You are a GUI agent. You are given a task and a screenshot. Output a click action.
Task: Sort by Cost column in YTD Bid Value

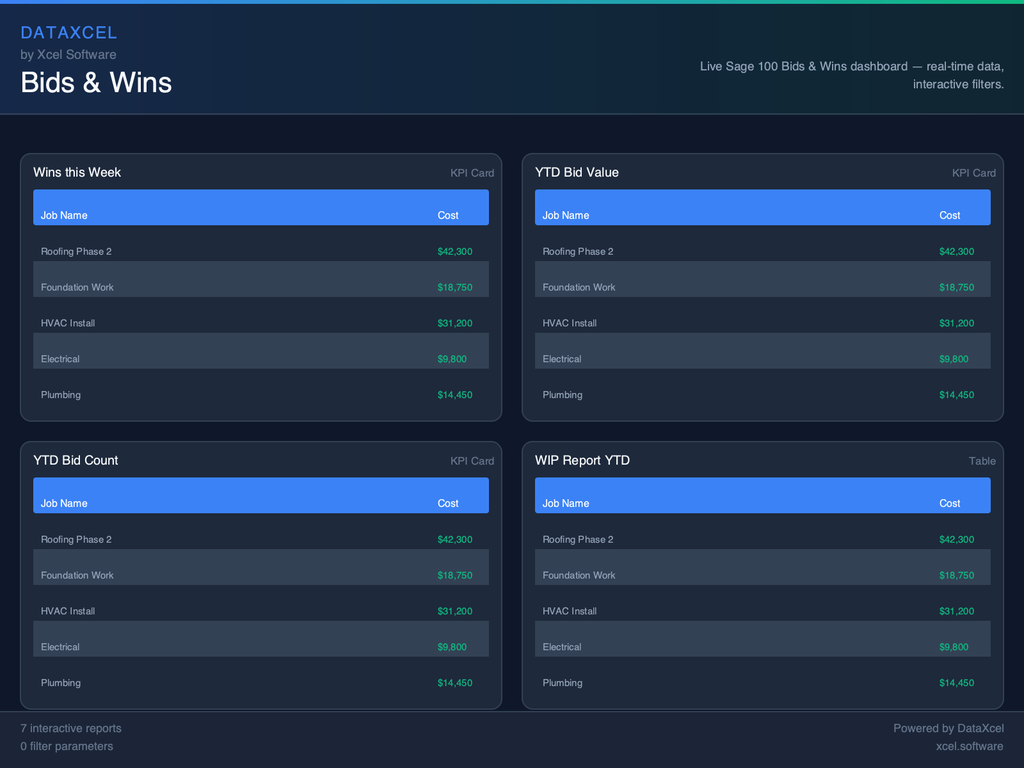tap(949, 215)
